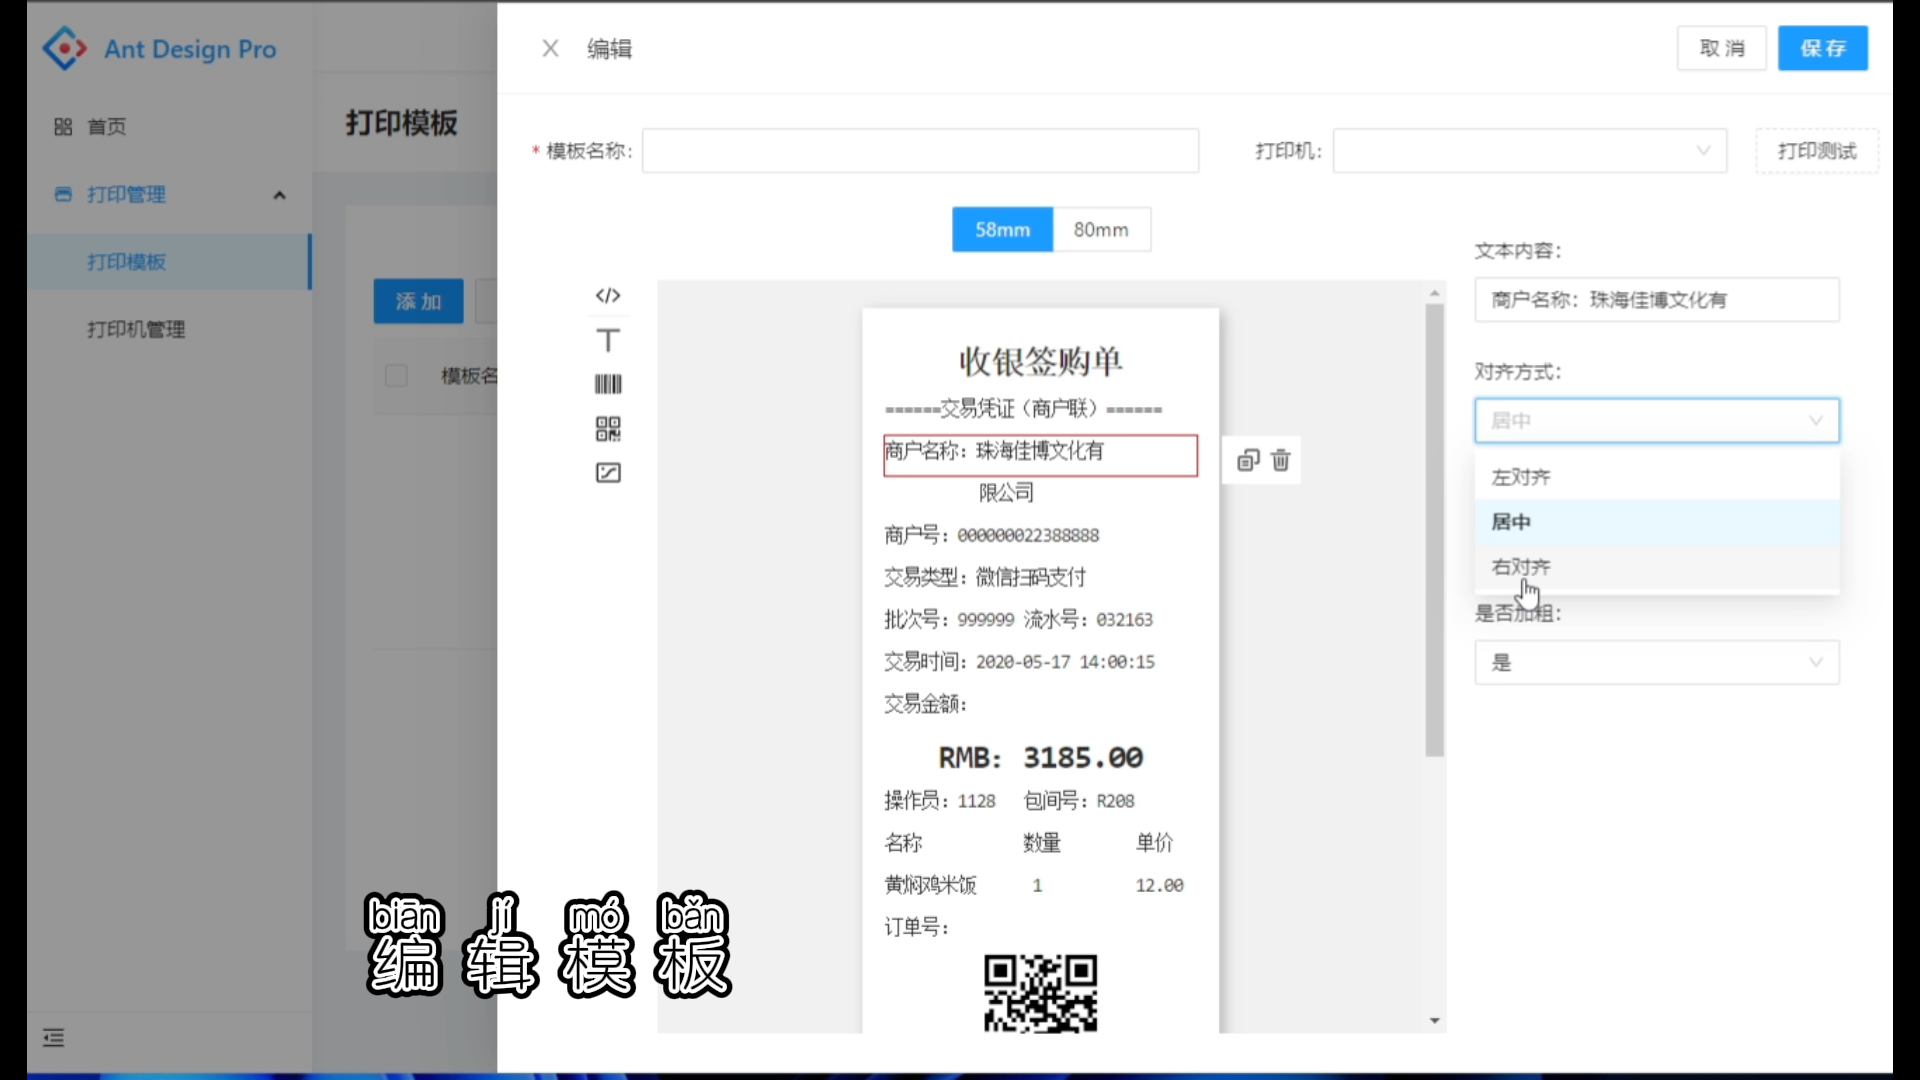Select the 限公司 wrapped text line
The image size is (1920, 1080).
tap(1006, 492)
